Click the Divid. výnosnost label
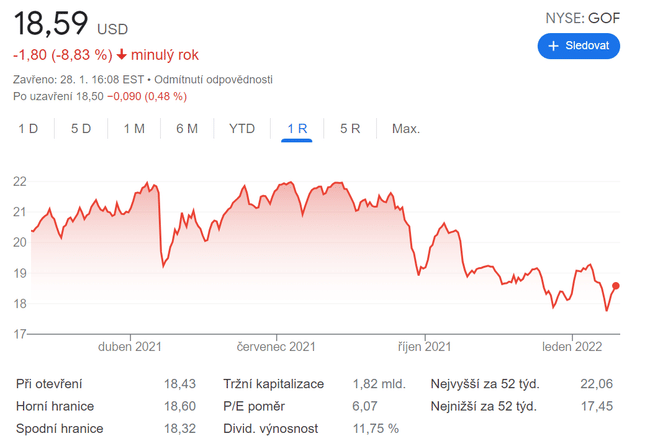The image size is (650, 448). point(273,428)
